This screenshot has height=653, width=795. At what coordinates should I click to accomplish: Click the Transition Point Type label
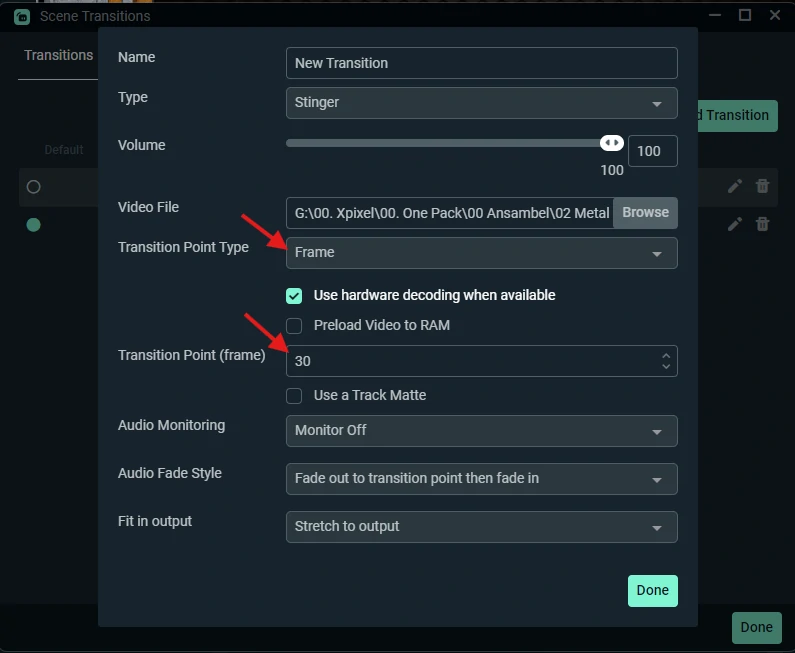tap(183, 247)
